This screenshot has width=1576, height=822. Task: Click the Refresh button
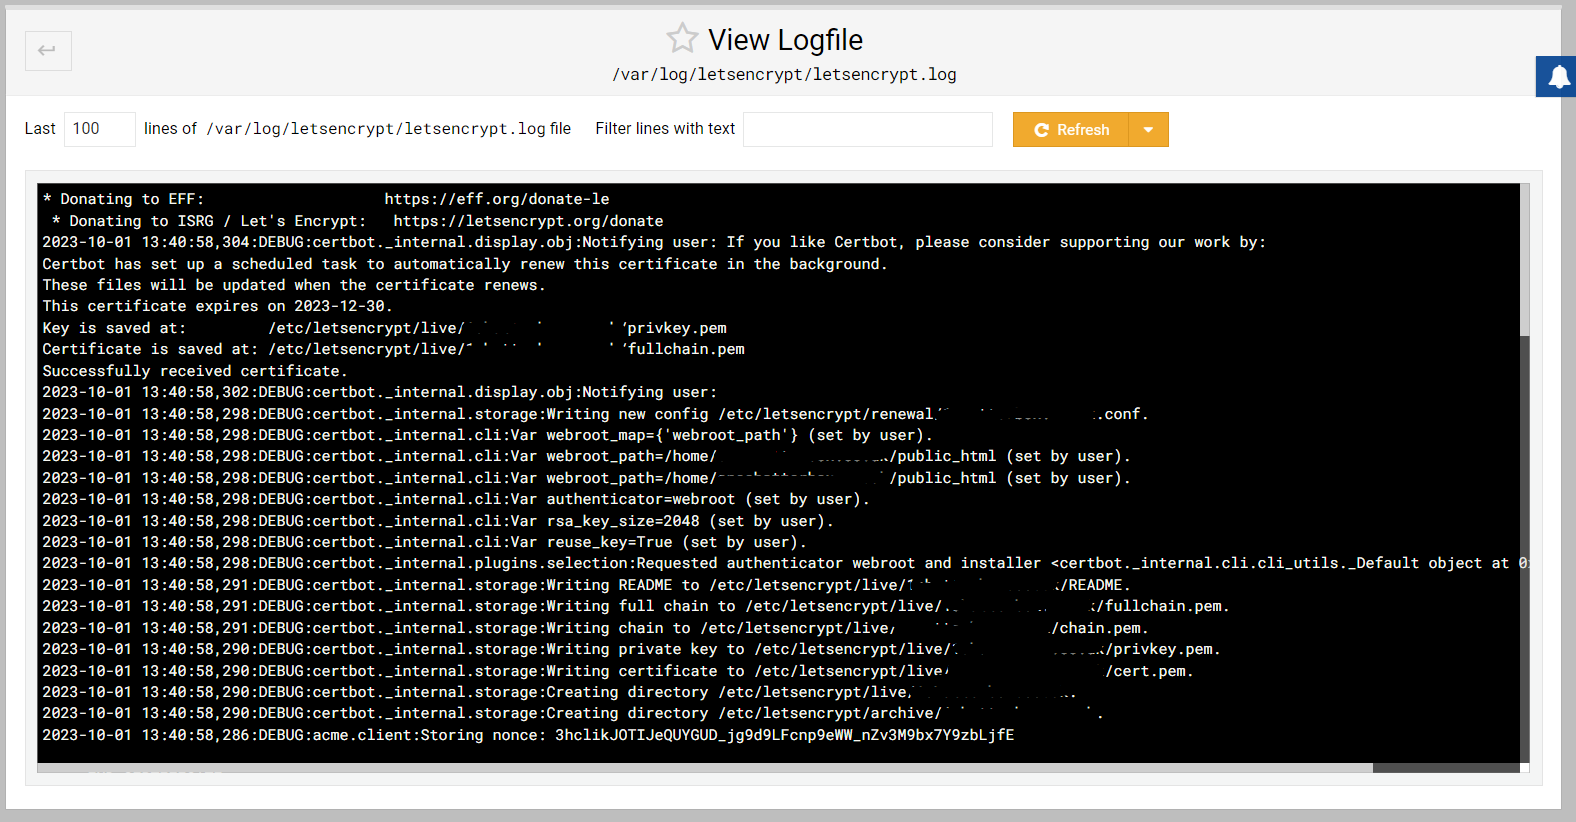click(x=1071, y=130)
